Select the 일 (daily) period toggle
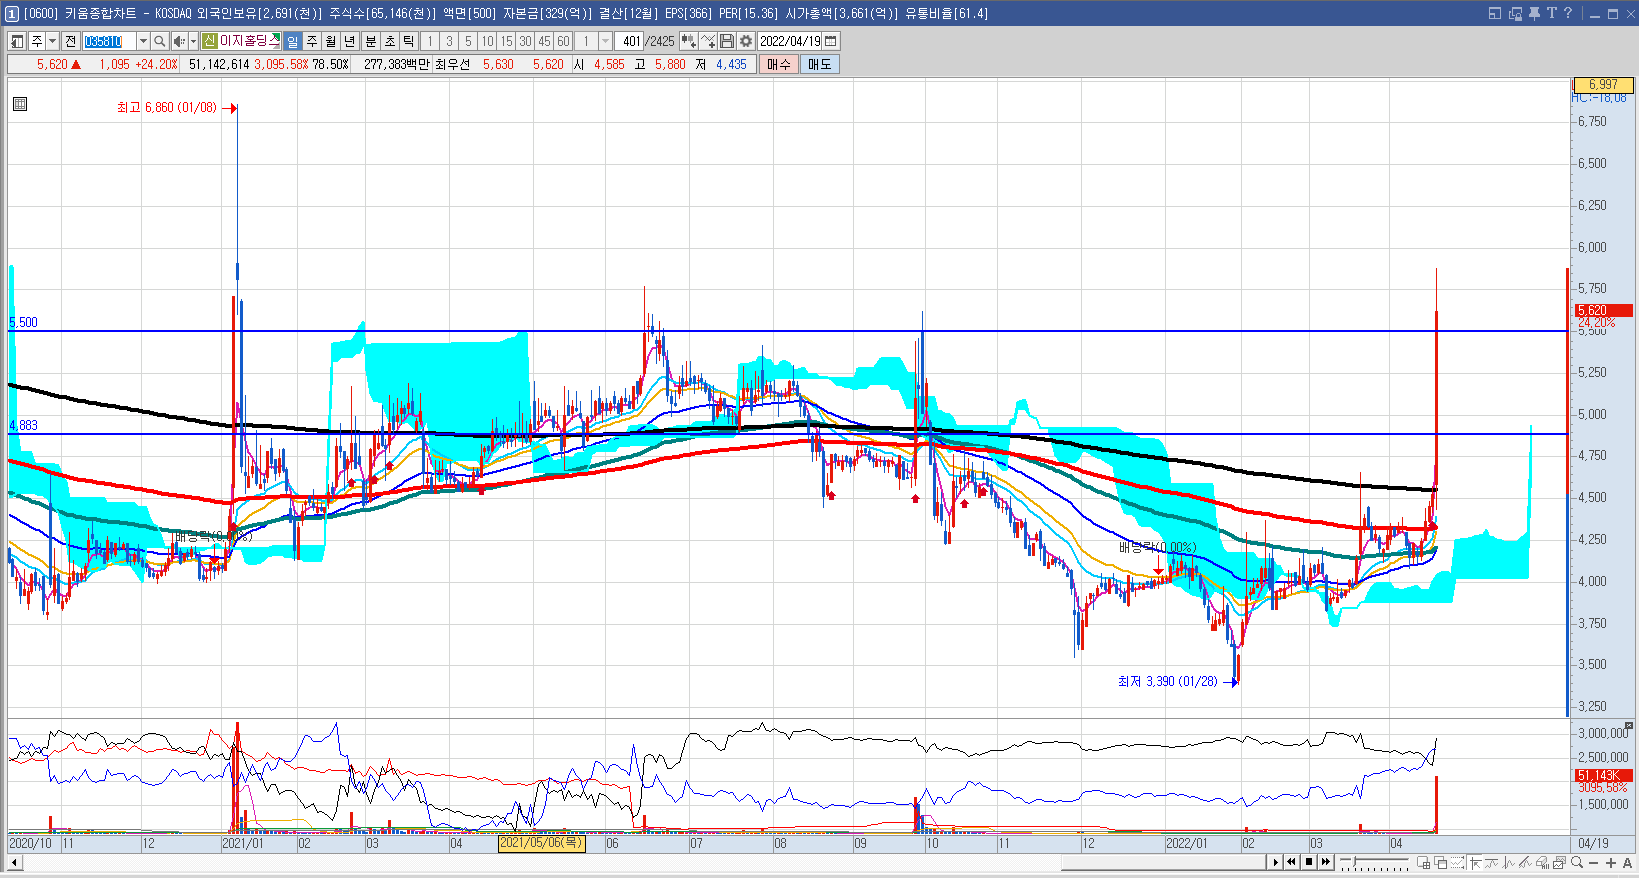Viewport: 1639px width, 878px height. (x=292, y=41)
